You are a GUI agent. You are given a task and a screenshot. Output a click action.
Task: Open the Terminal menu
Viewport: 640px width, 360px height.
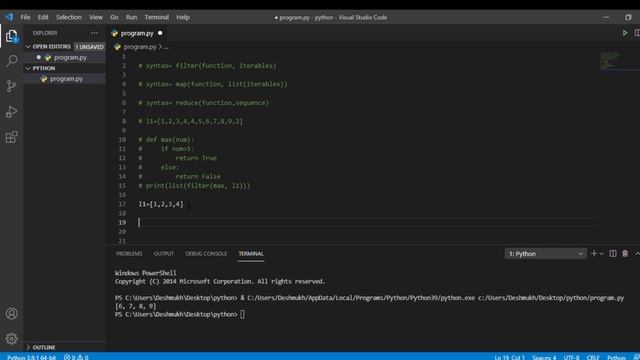(x=157, y=17)
